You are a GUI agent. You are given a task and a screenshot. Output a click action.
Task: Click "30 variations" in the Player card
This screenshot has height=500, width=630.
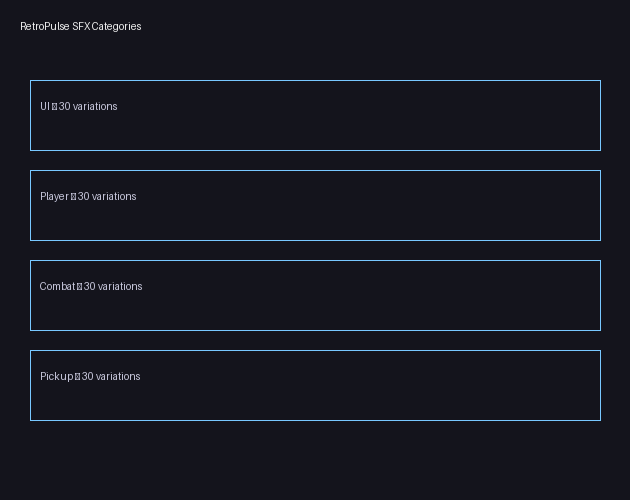click(x=107, y=197)
